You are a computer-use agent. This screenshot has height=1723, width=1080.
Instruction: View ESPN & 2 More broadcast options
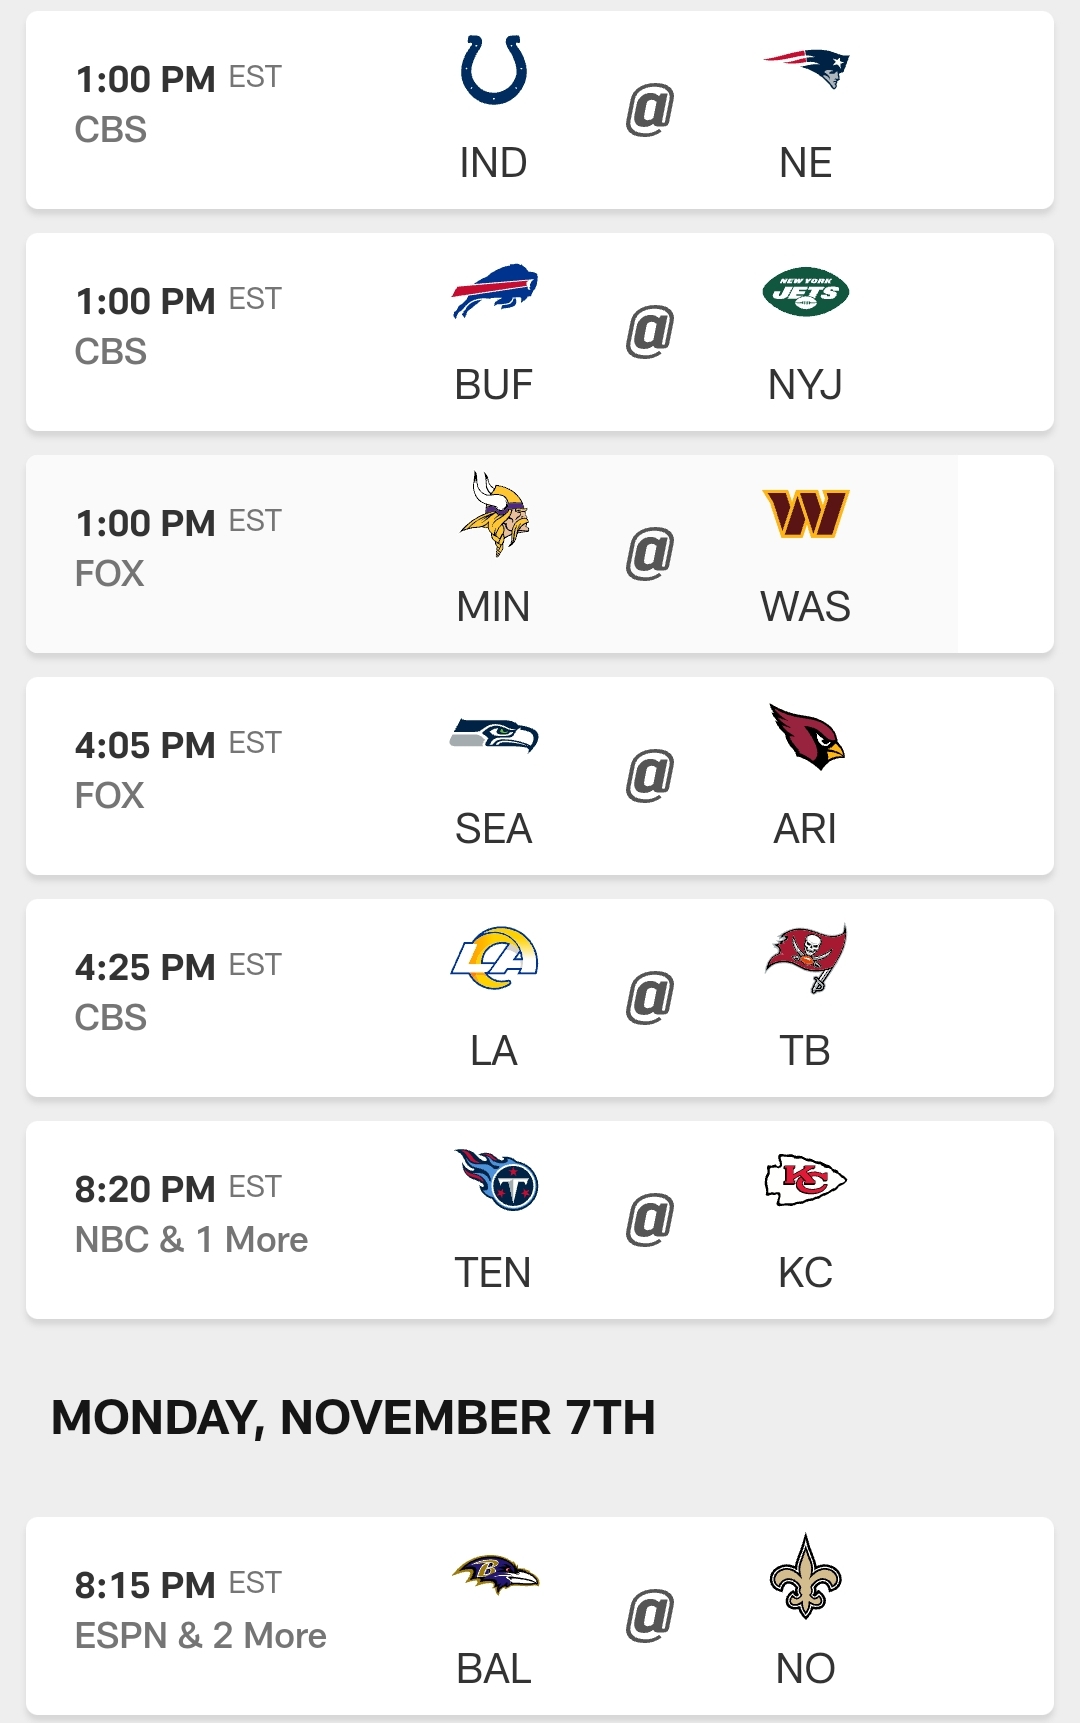[x=200, y=1636]
